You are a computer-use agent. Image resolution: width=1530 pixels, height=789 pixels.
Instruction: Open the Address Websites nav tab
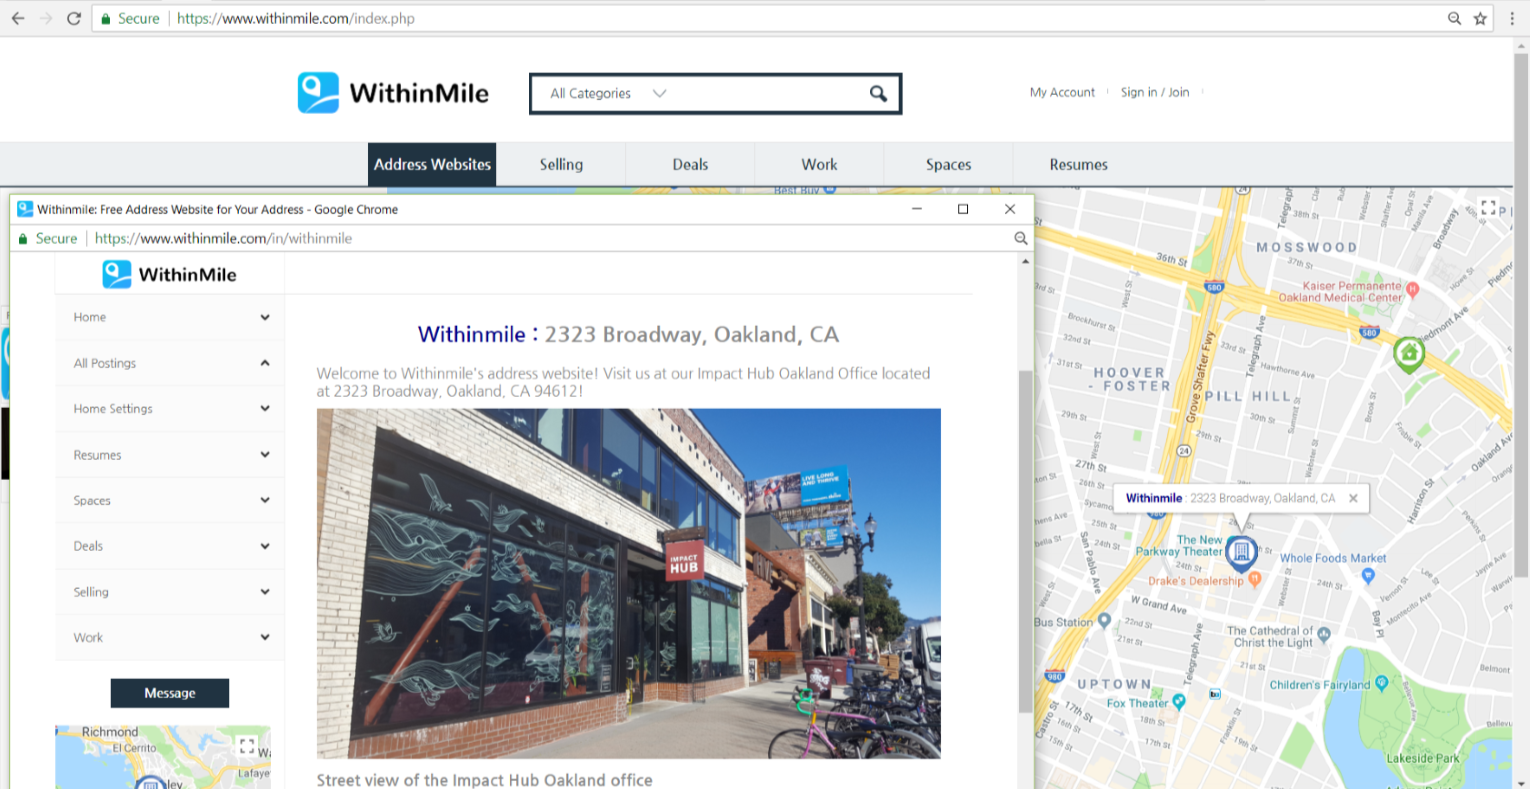pos(432,165)
